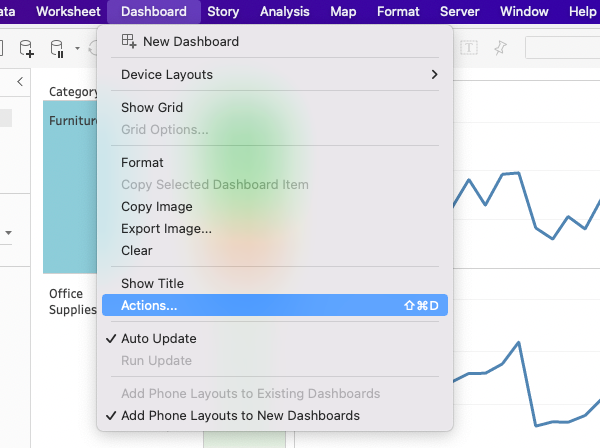Select Copy Image in Dashboard menu

[x=157, y=207]
